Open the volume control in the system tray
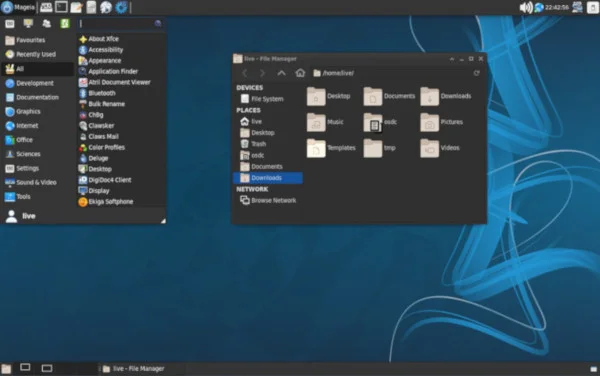The image size is (600, 376). 526,7
